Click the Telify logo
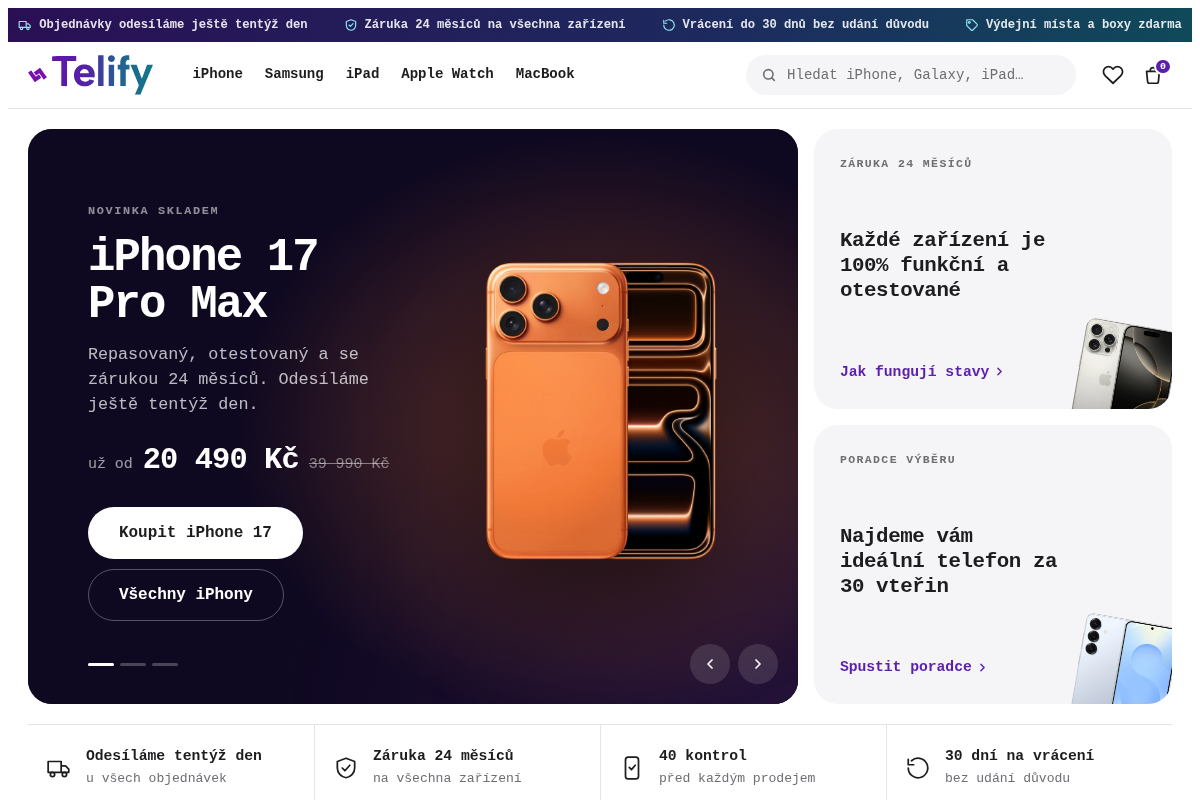The image size is (1200, 800). click(90, 74)
